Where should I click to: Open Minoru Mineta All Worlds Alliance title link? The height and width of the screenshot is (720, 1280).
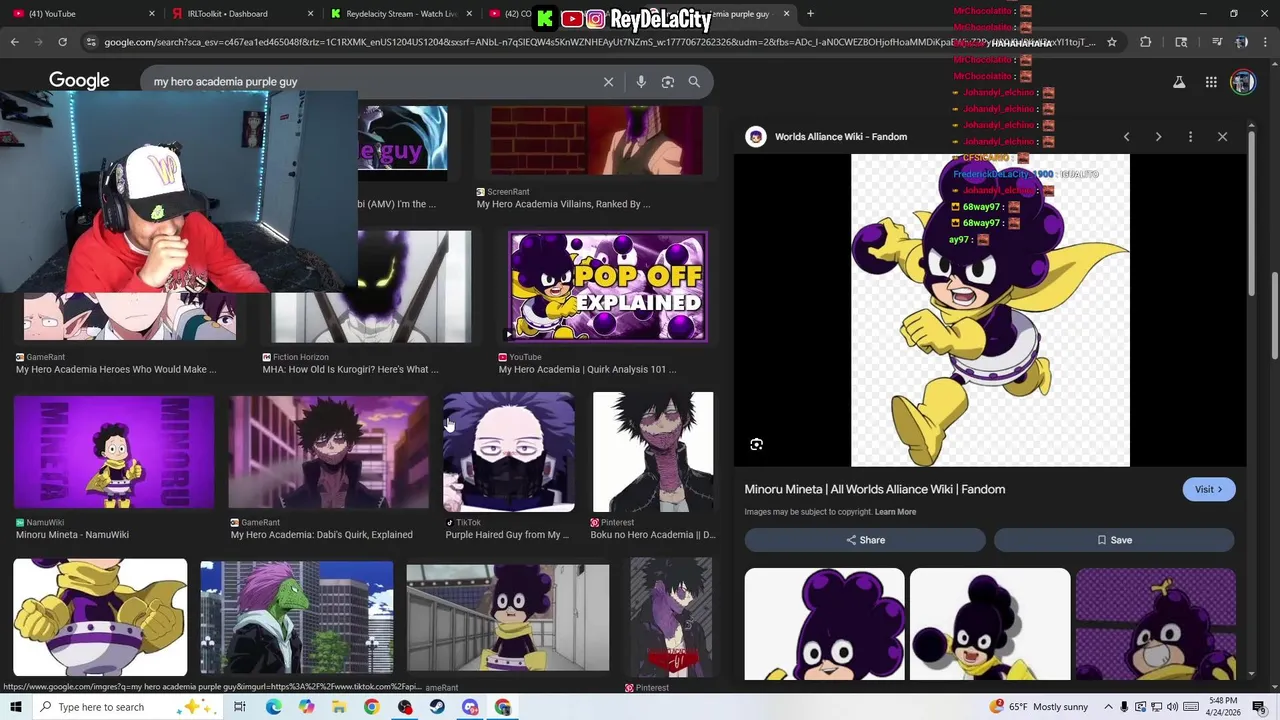(x=875, y=489)
